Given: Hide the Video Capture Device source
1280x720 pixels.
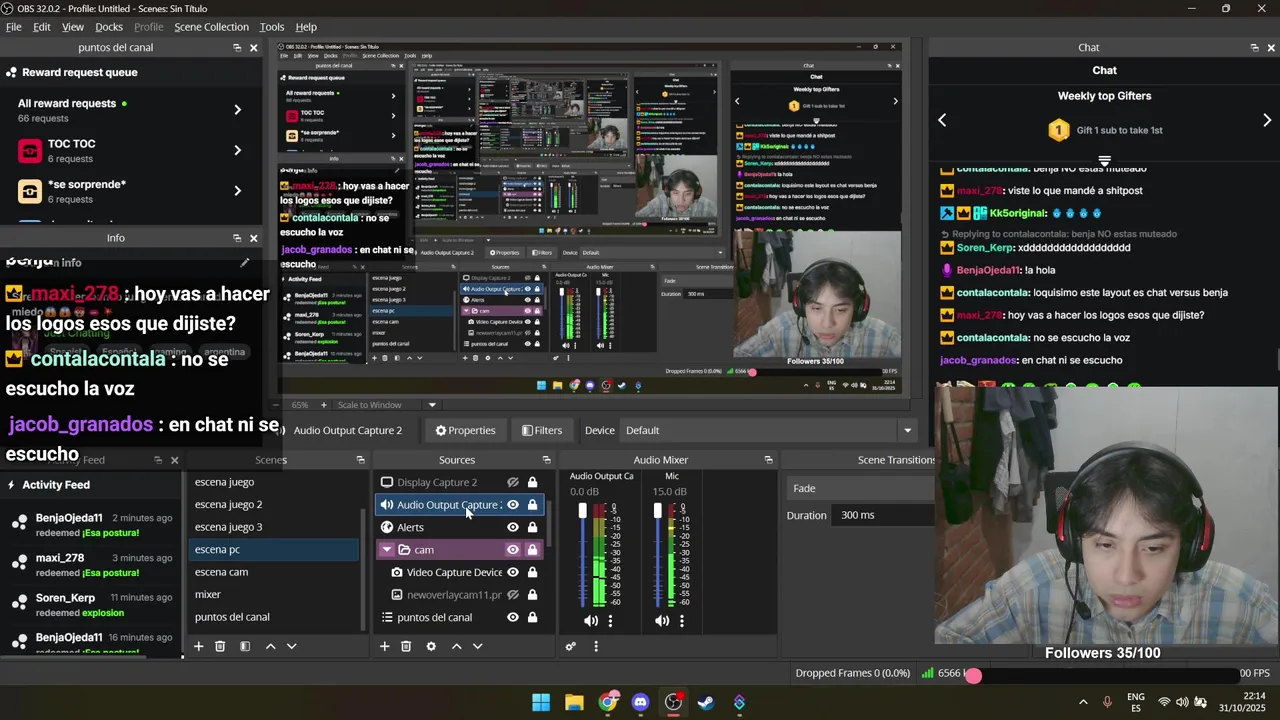Looking at the screenshot, I should [x=513, y=572].
